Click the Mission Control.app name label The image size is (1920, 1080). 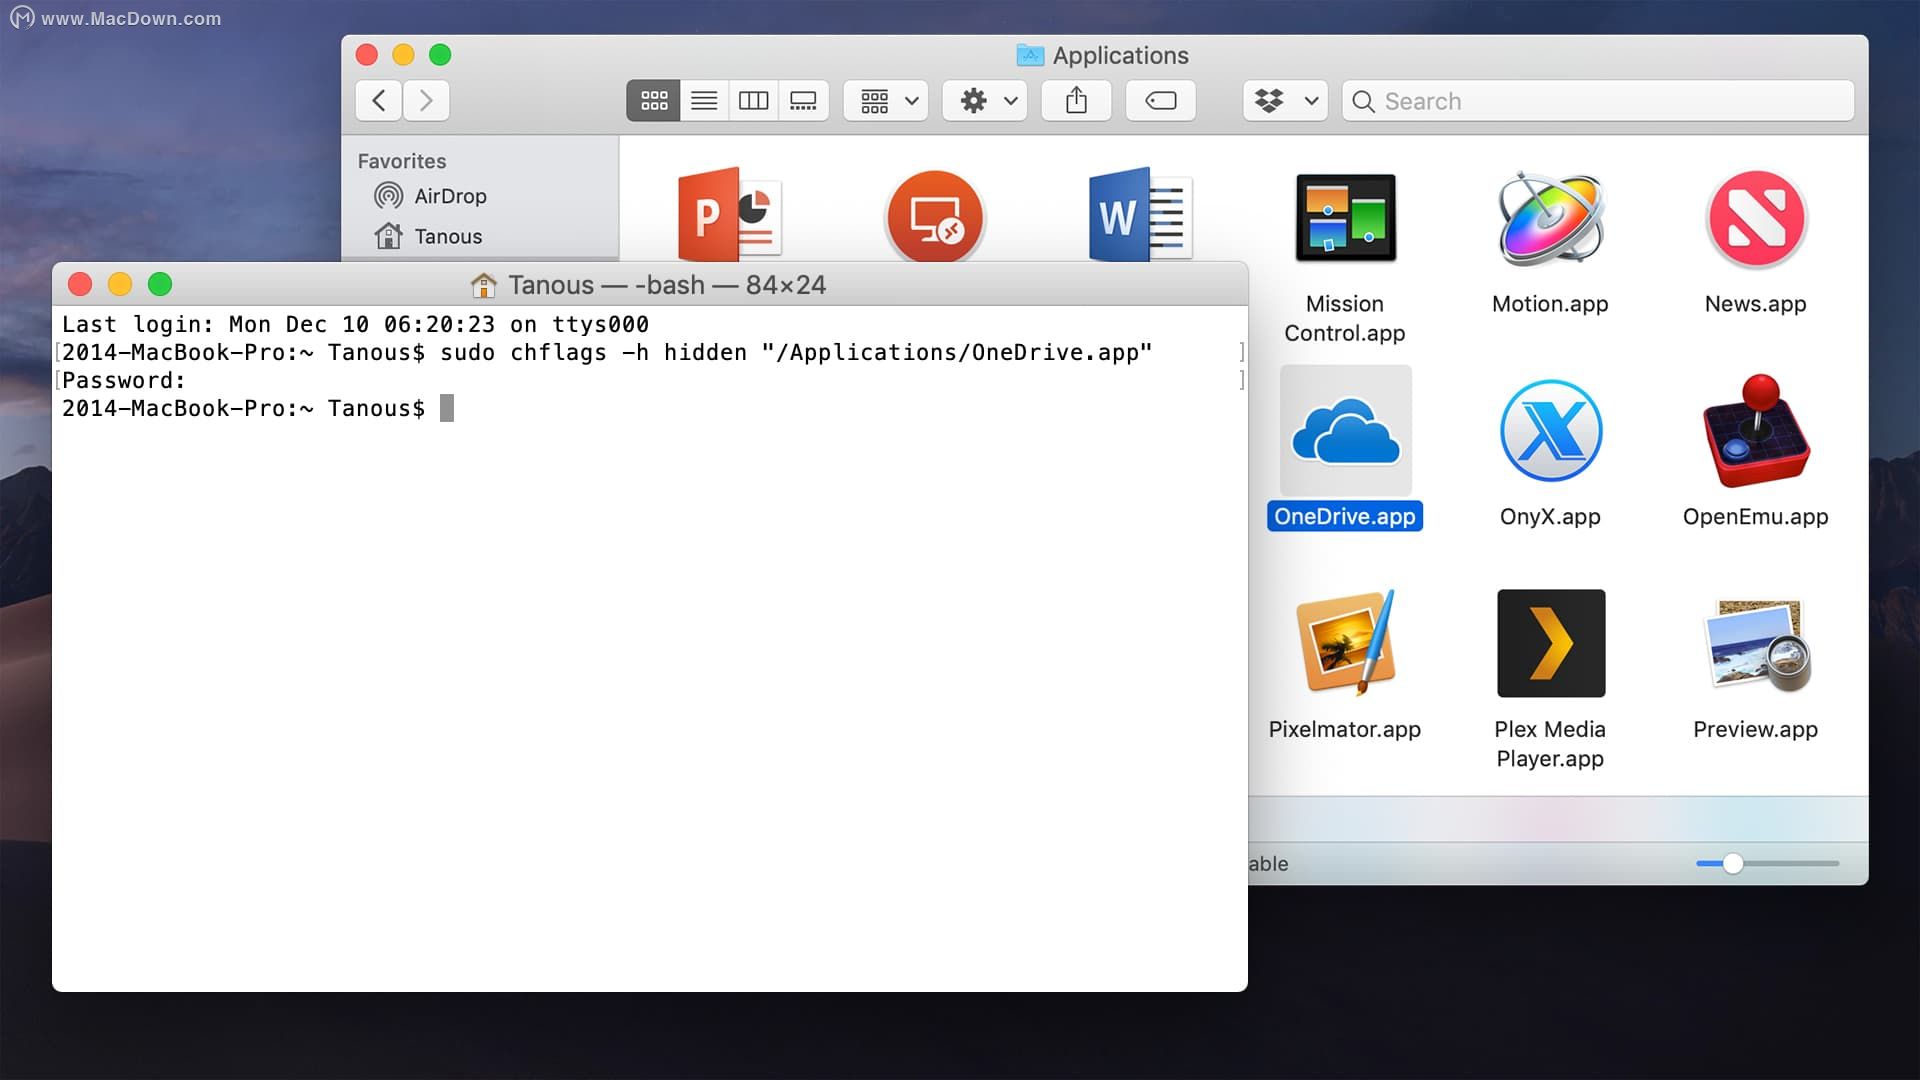[x=1345, y=318]
